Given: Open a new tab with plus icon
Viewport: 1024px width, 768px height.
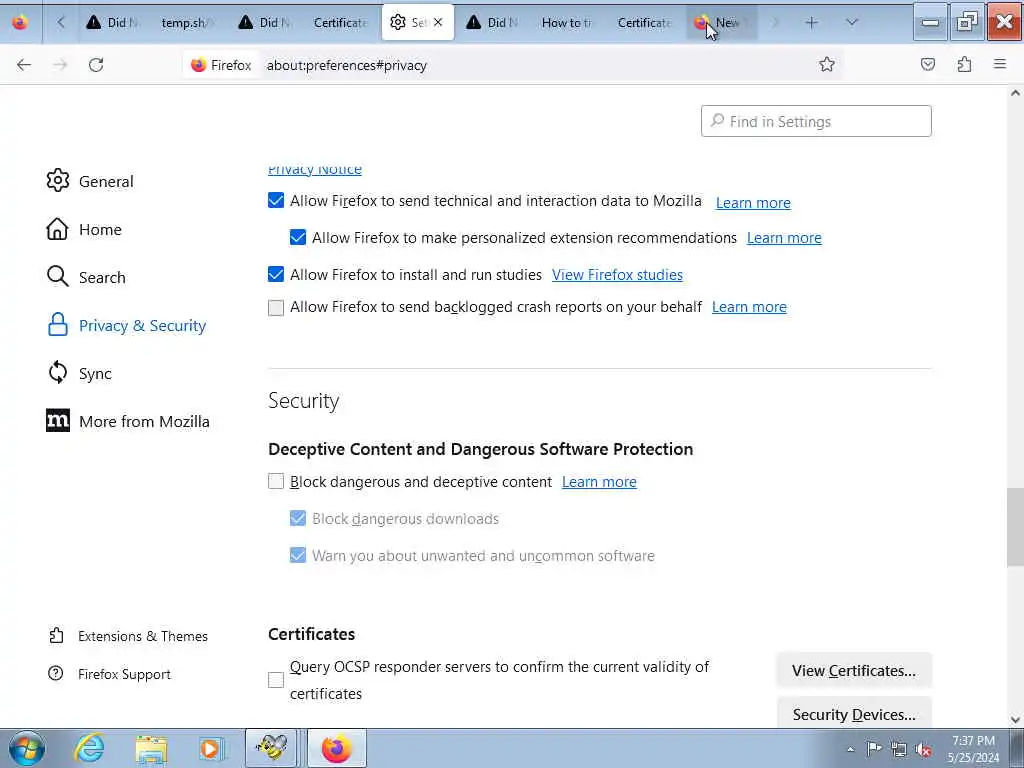Looking at the screenshot, I should (x=811, y=23).
